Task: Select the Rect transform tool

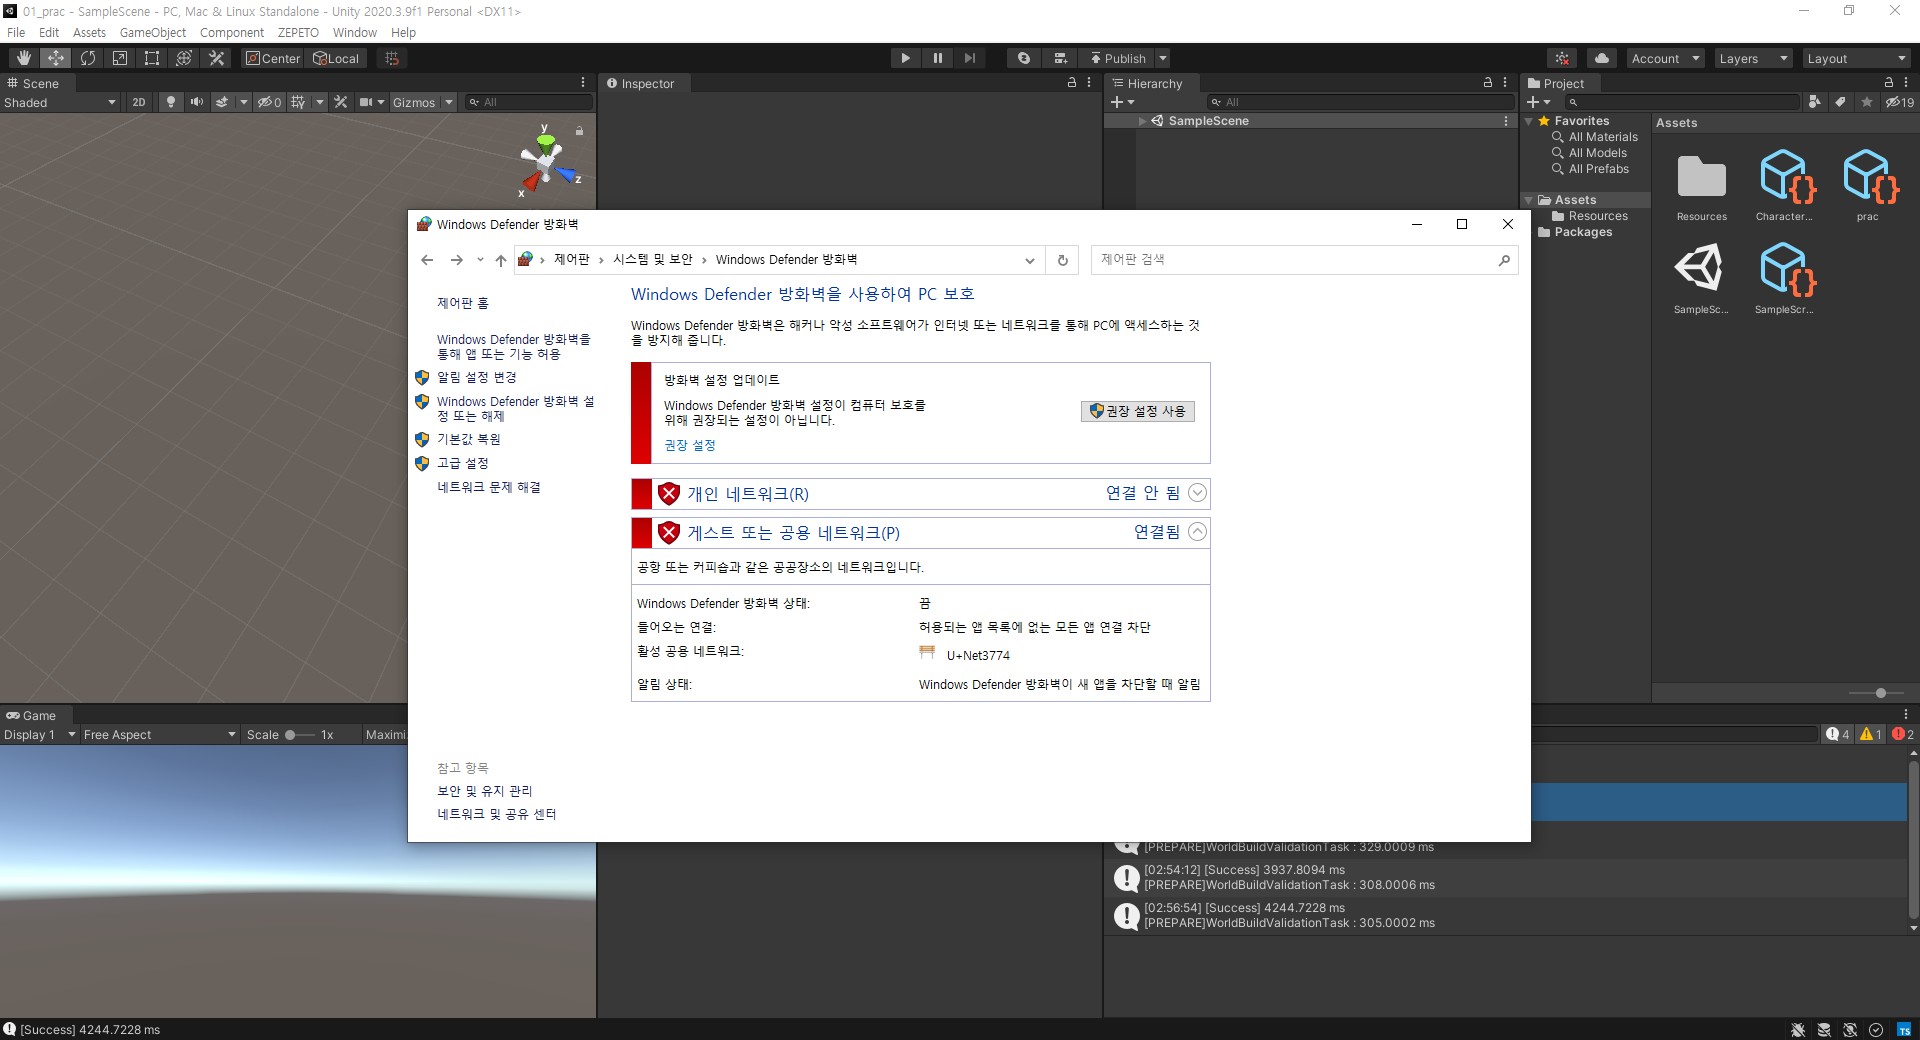Action: (152, 58)
